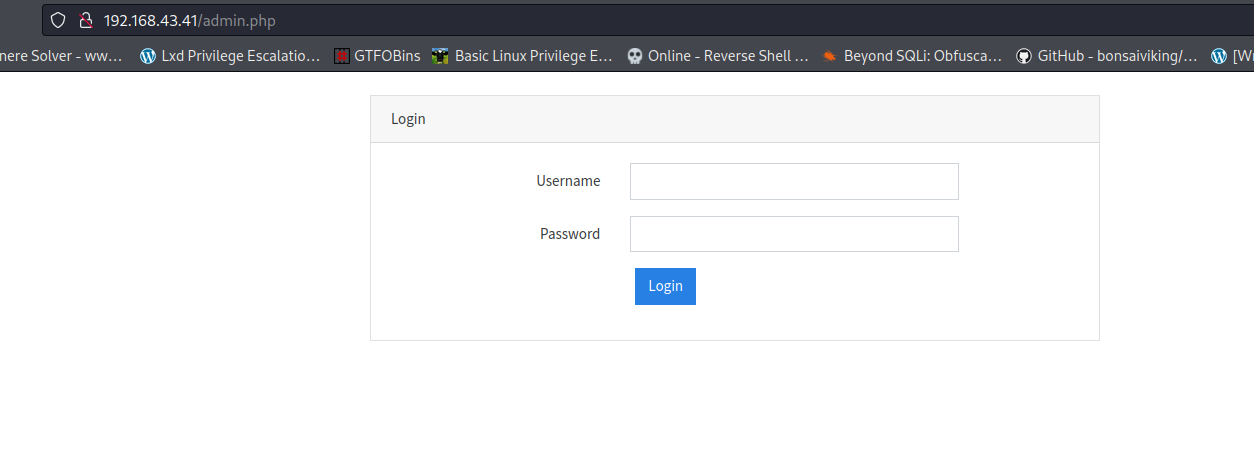The image size is (1254, 467).
Task: Open the Beyond SQLi: Obfusca... bookmark text
Action: 922,56
